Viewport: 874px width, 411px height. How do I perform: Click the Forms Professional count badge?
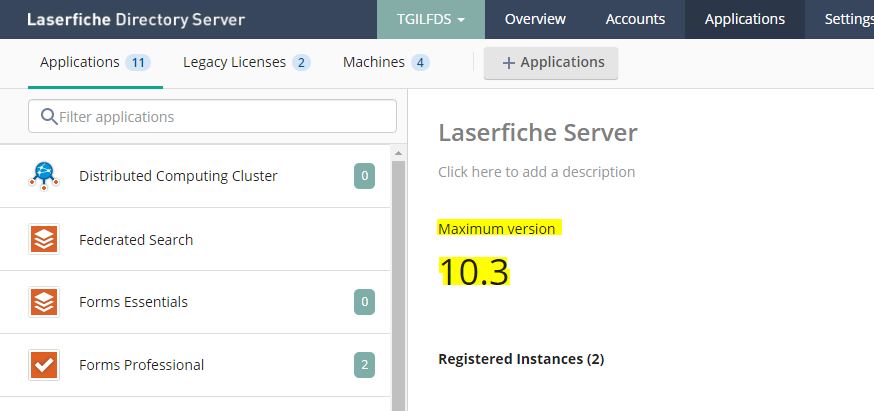(364, 365)
